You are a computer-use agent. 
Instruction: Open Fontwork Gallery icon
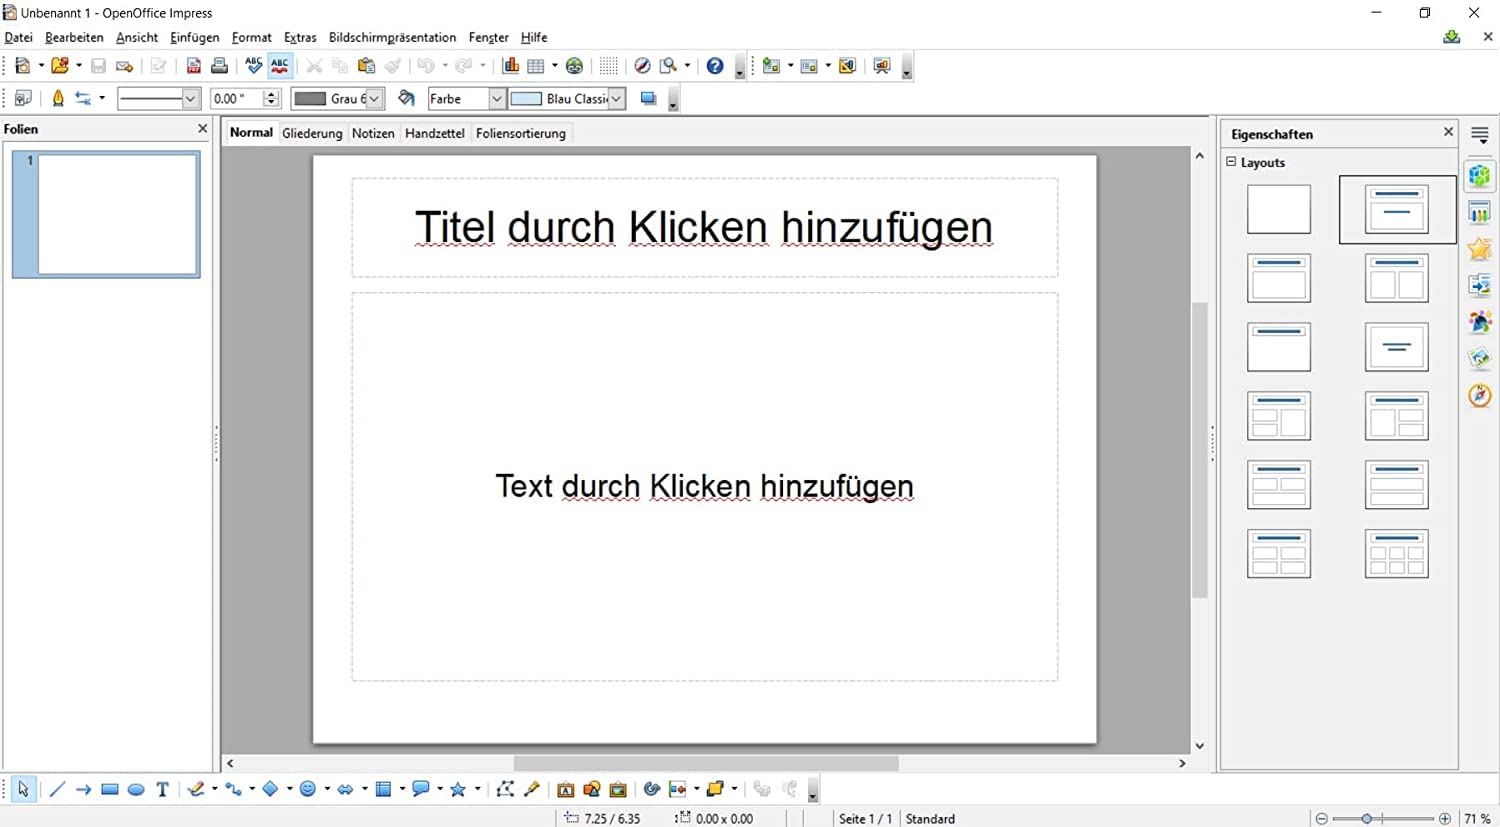coord(566,789)
